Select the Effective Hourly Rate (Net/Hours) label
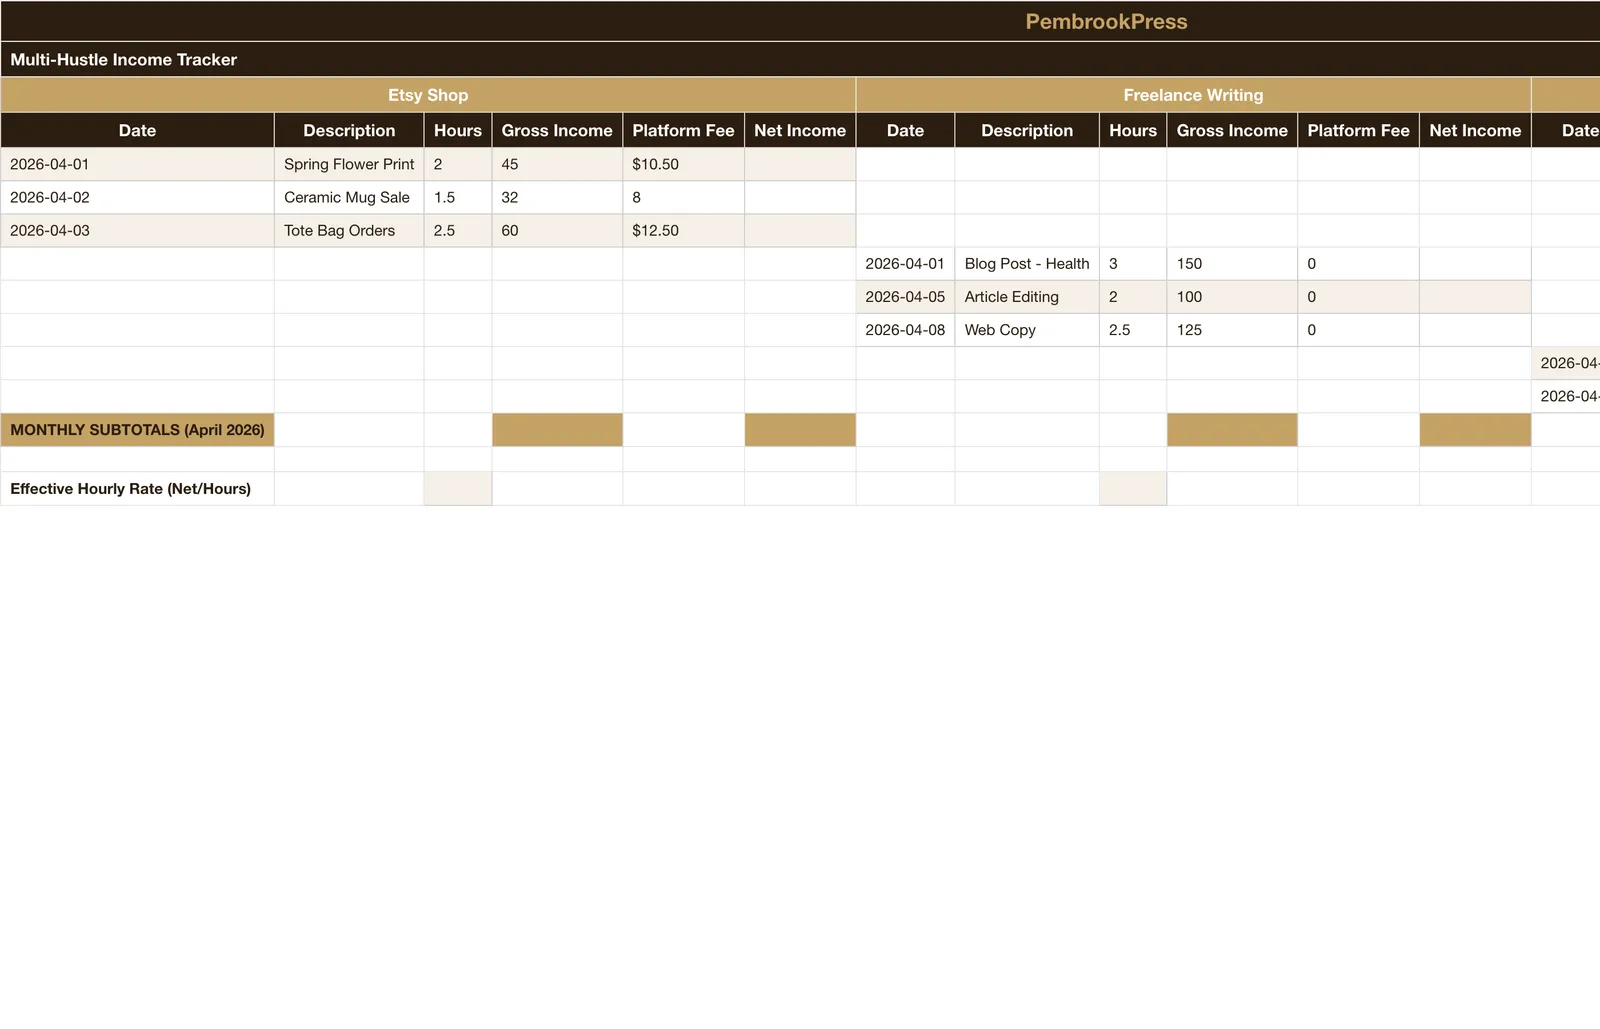This screenshot has height=1029, width=1600. click(137, 488)
